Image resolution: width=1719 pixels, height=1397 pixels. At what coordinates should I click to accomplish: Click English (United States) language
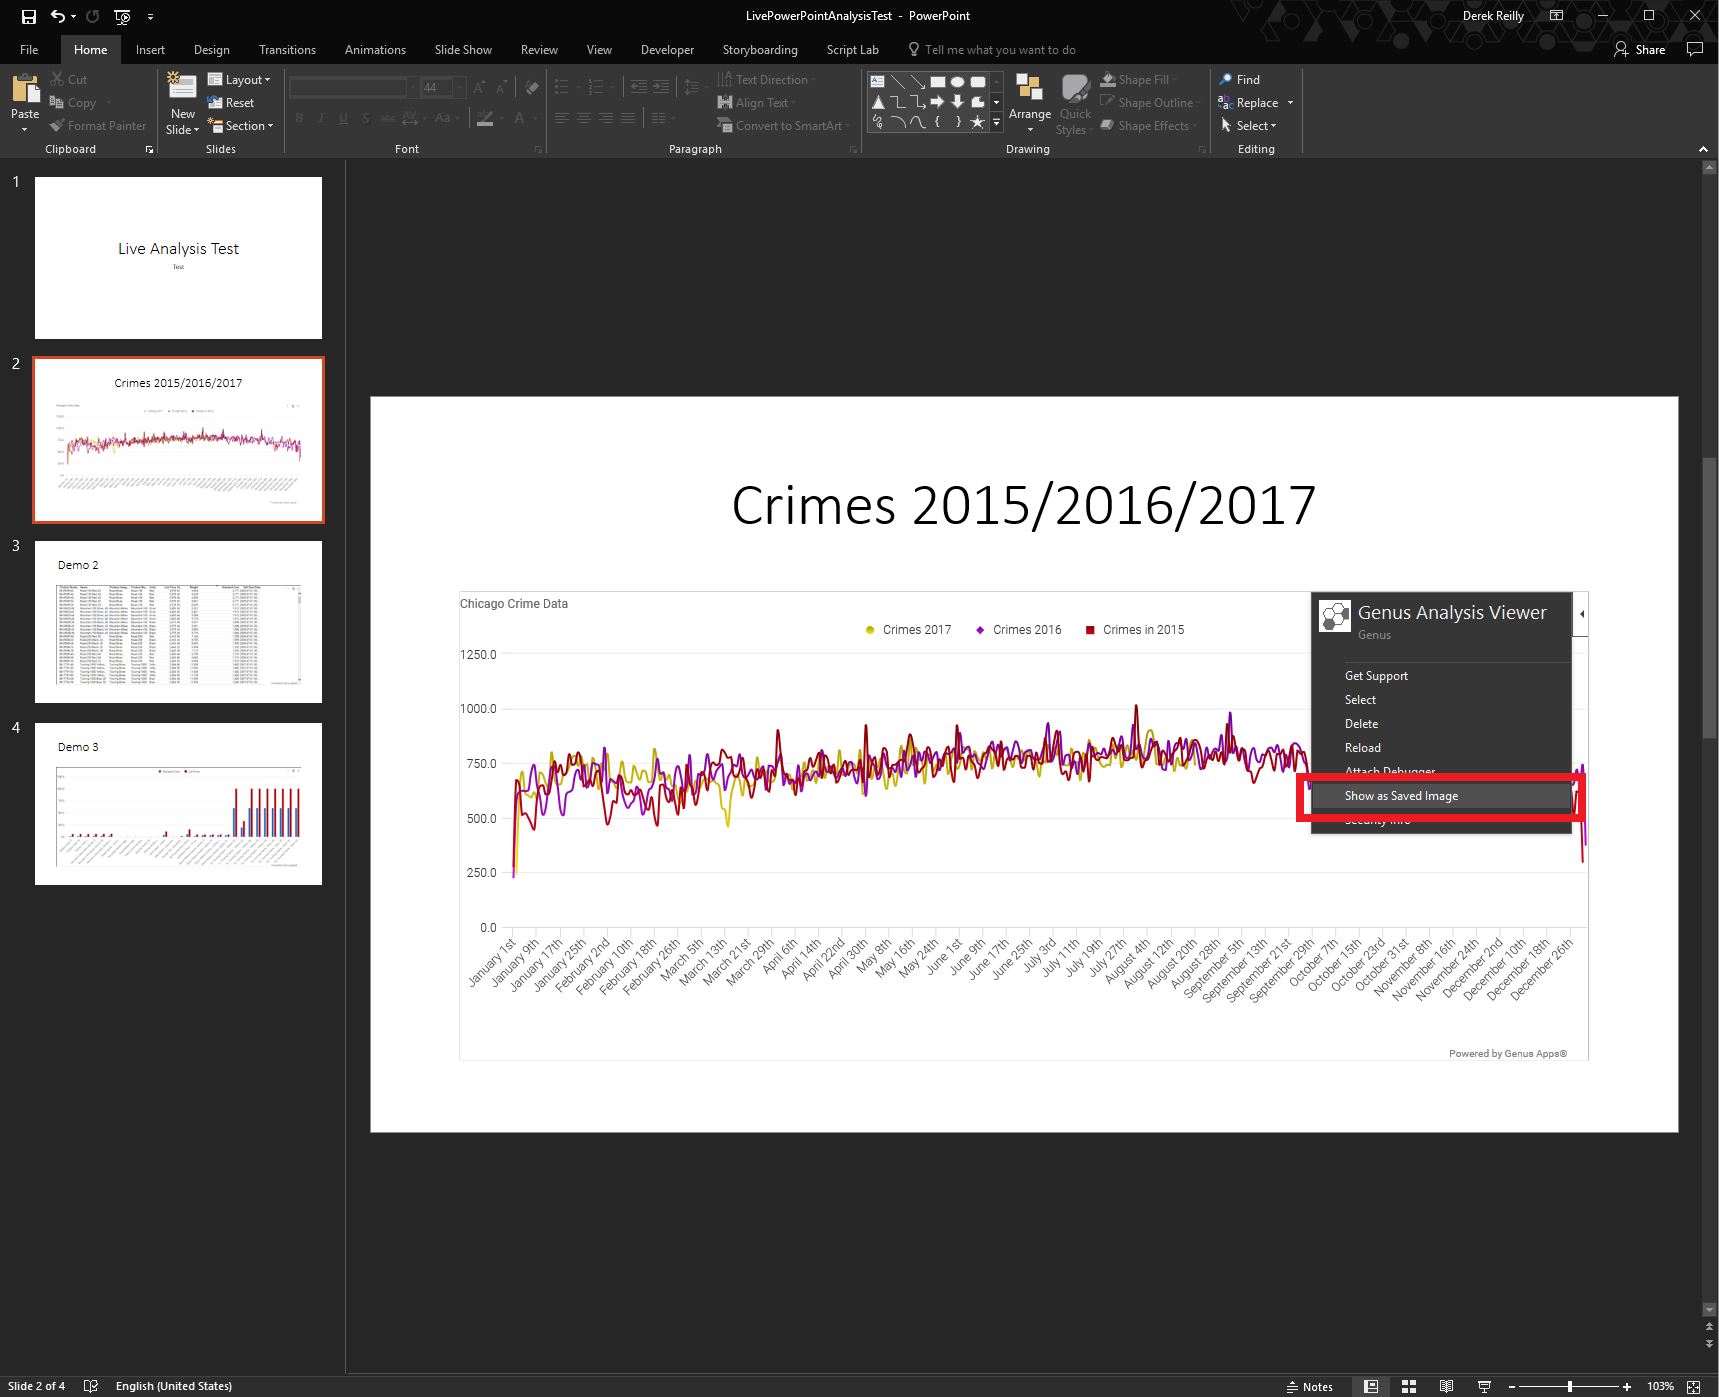(x=174, y=1386)
